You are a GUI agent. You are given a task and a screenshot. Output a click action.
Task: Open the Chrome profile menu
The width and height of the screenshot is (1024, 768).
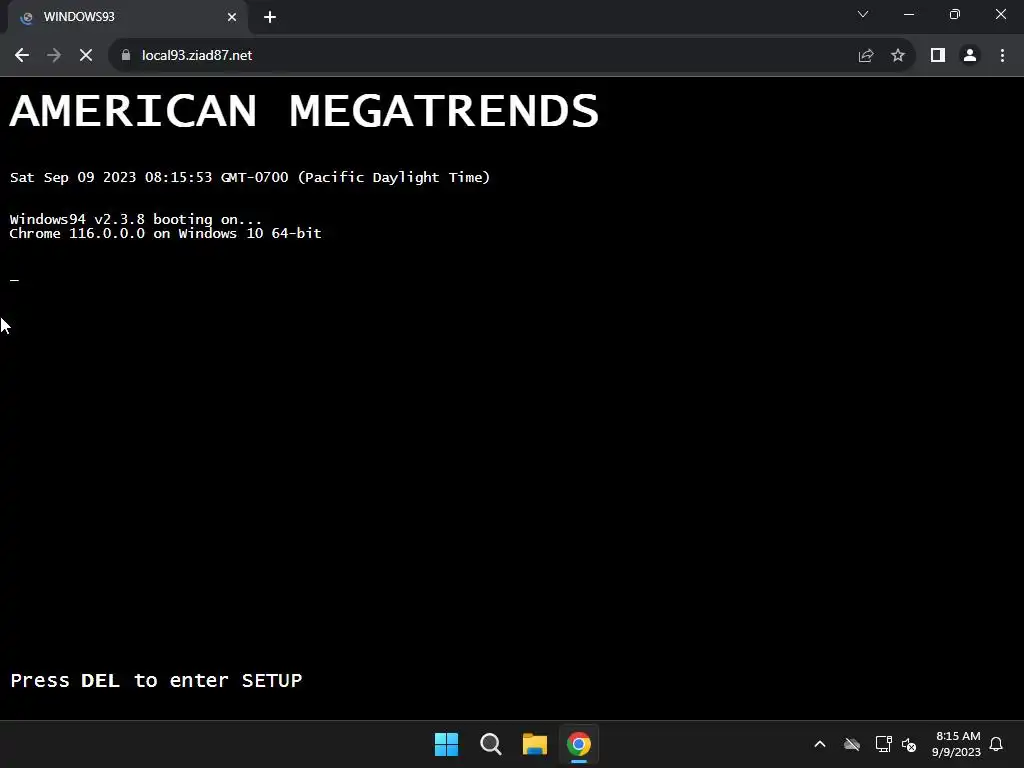pos(970,56)
